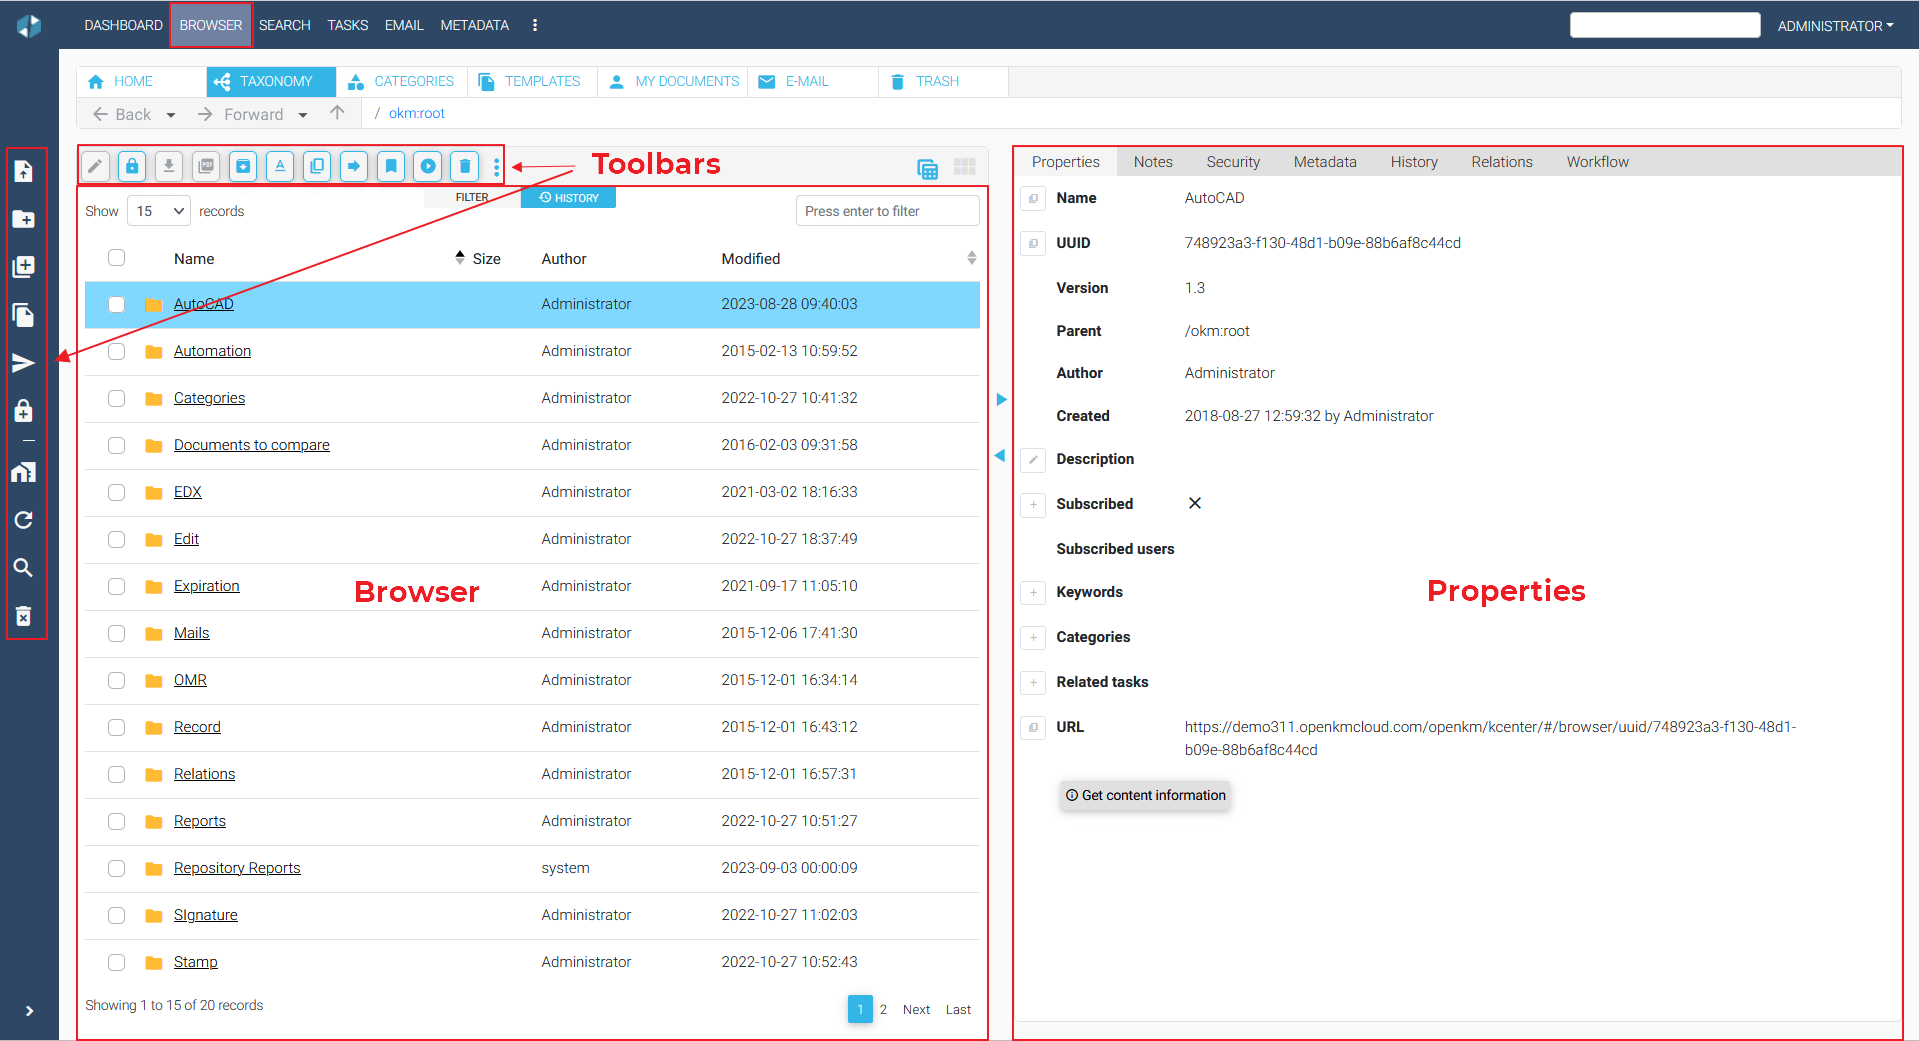
Task: Click the paper plane send icon
Action: (23, 363)
